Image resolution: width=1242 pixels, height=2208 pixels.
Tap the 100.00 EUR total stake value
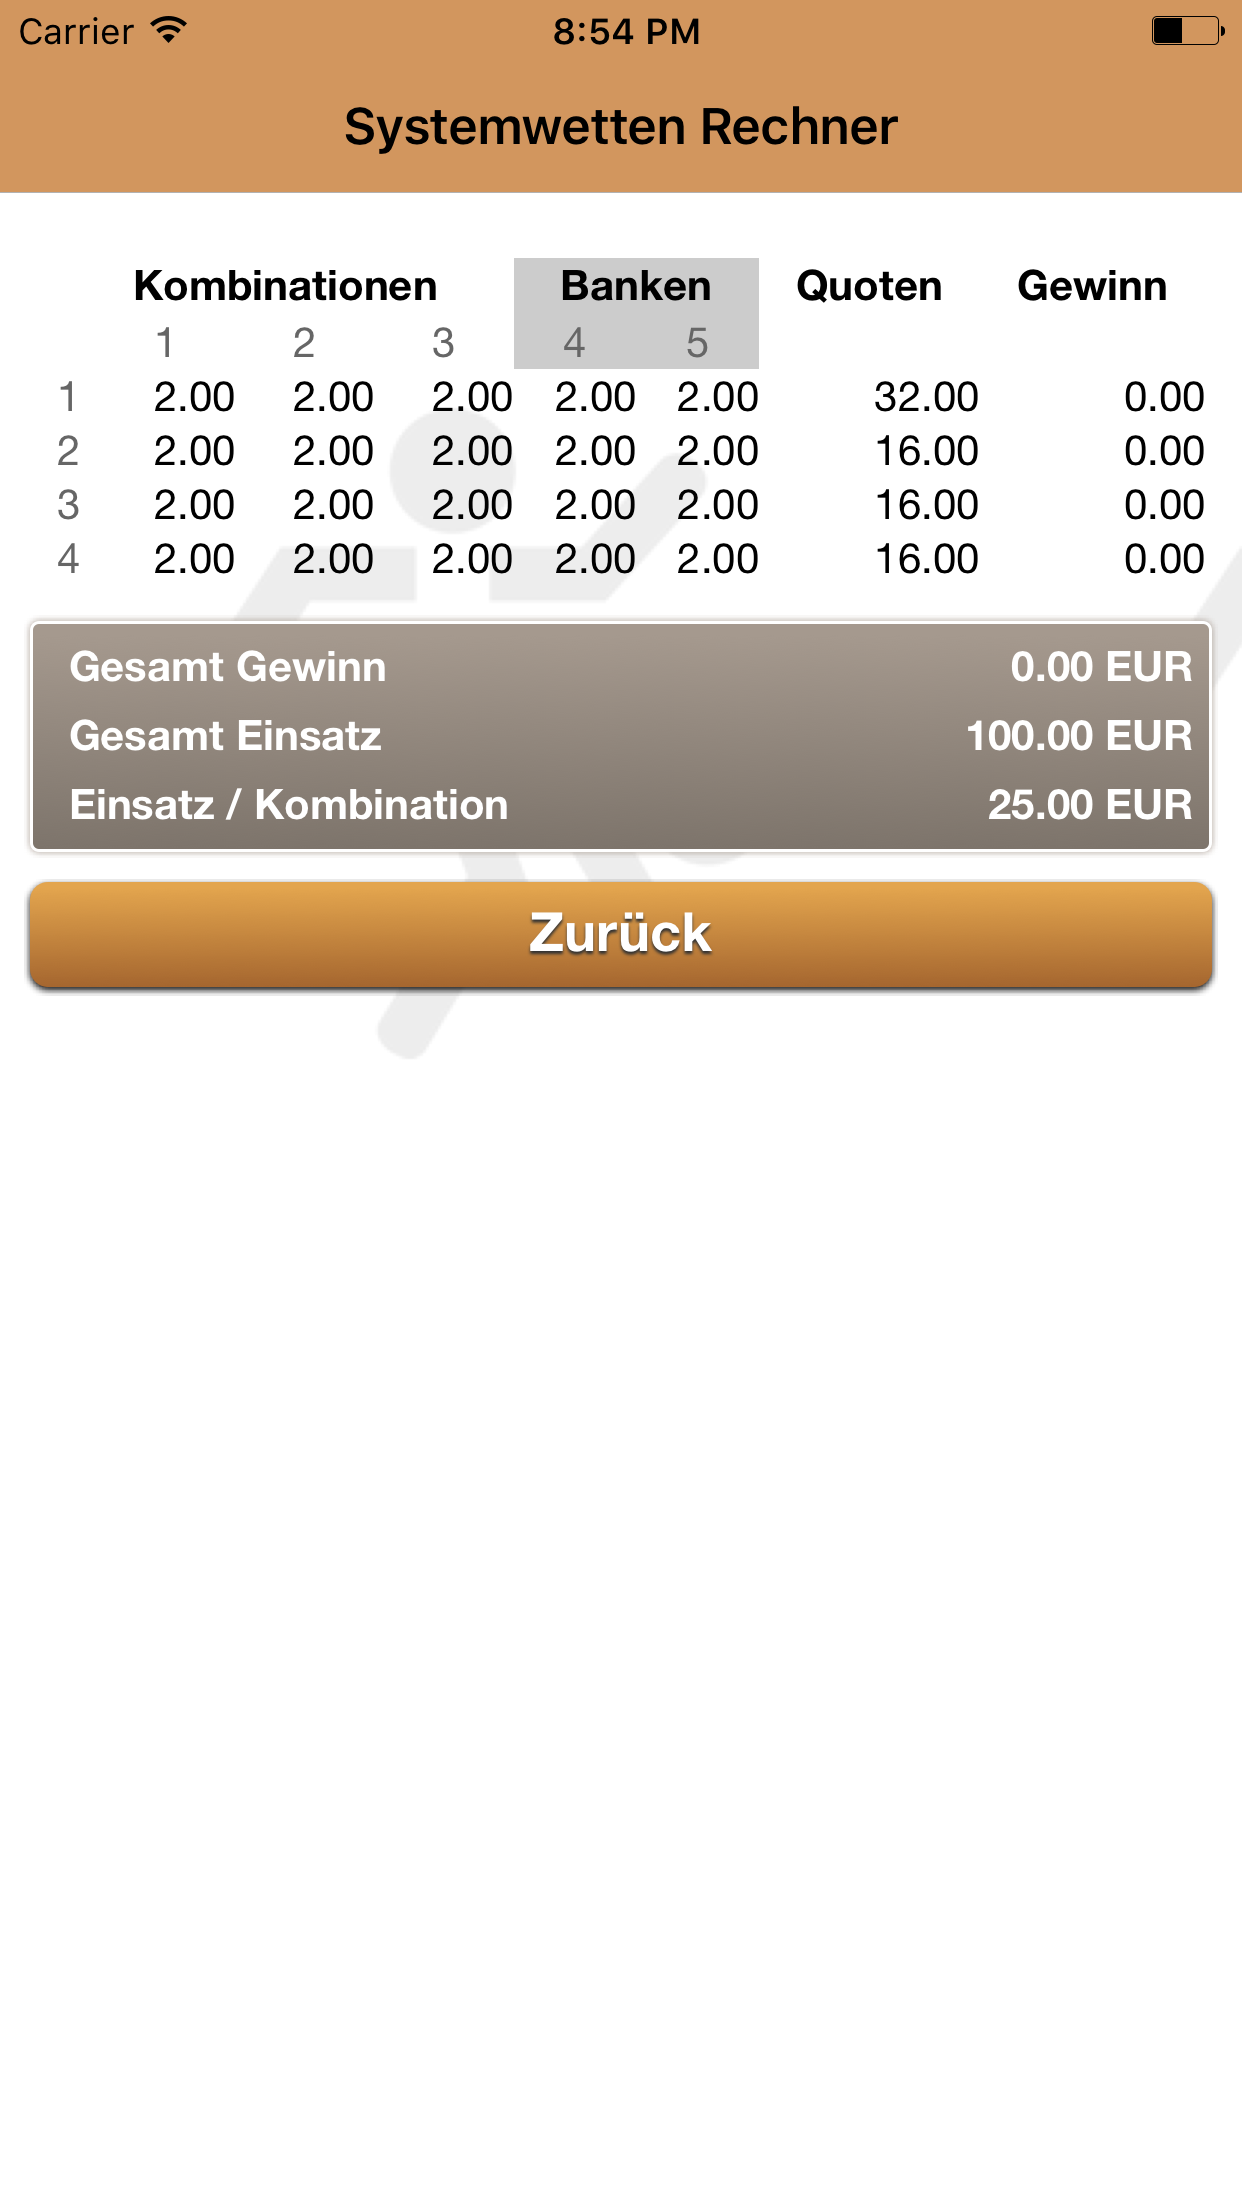[x=1079, y=736]
